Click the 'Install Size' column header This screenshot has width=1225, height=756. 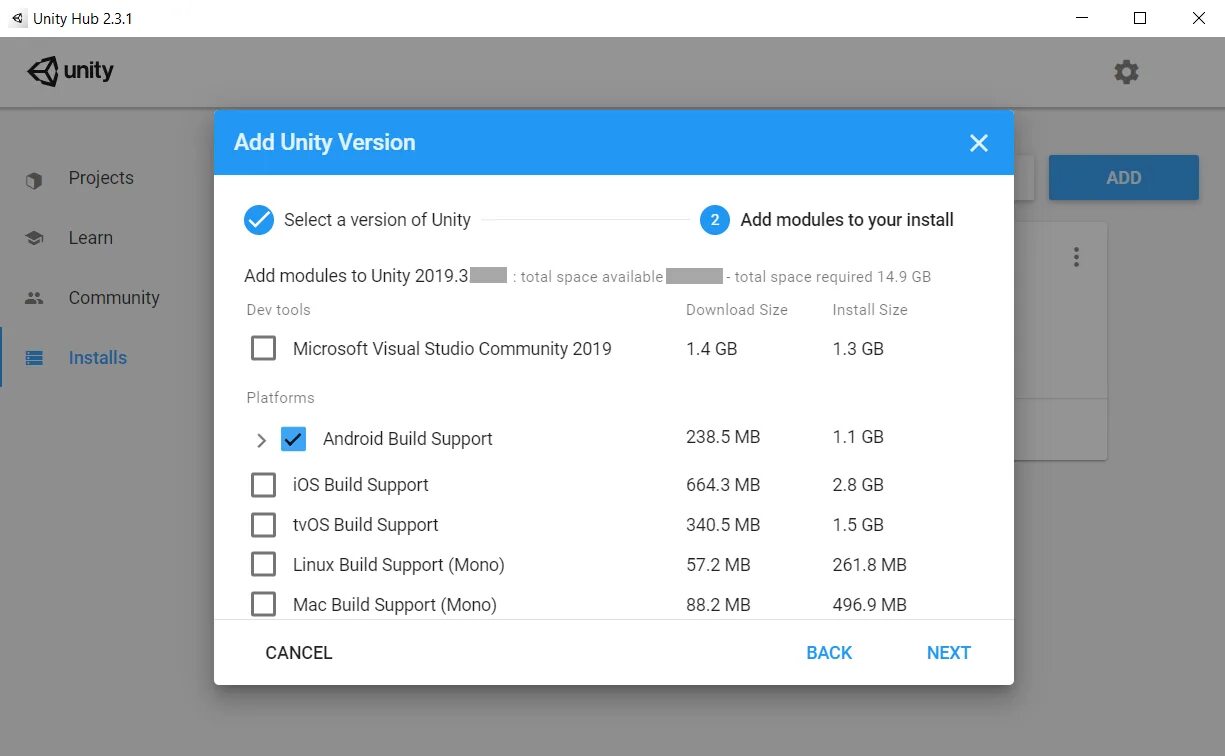(870, 310)
